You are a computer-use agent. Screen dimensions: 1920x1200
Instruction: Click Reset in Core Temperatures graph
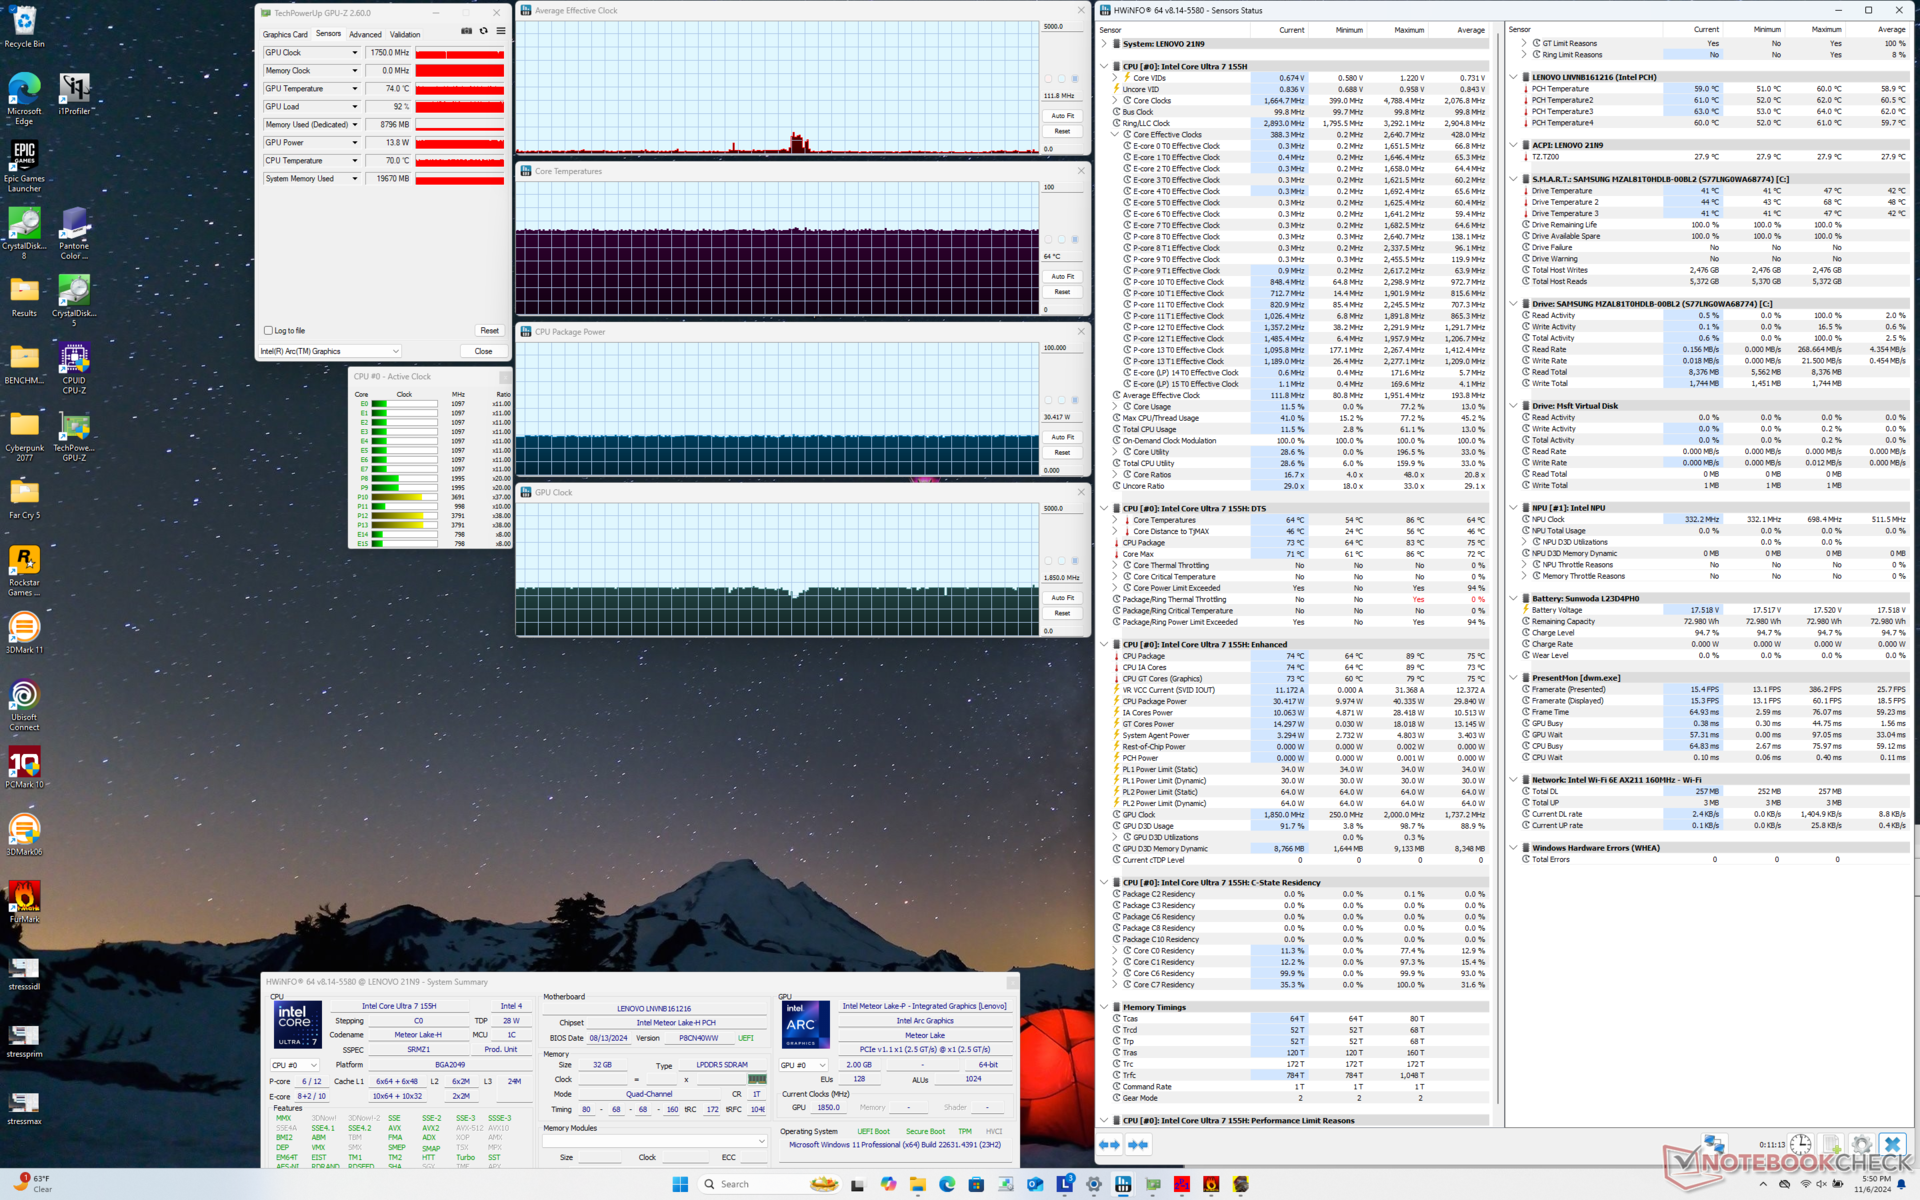(x=1062, y=292)
